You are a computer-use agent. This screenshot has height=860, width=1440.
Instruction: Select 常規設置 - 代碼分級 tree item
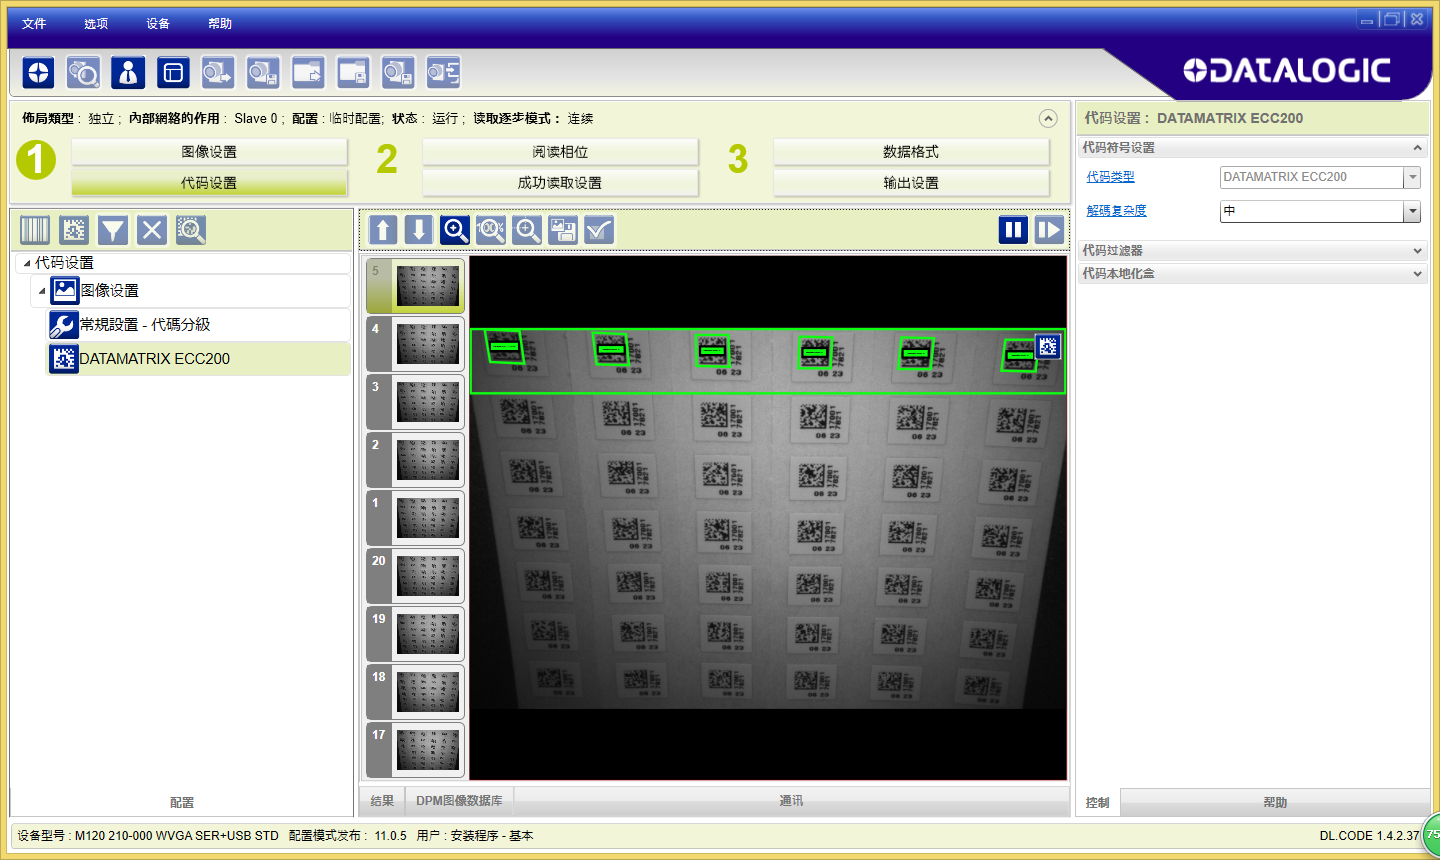click(x=145, y=325)
